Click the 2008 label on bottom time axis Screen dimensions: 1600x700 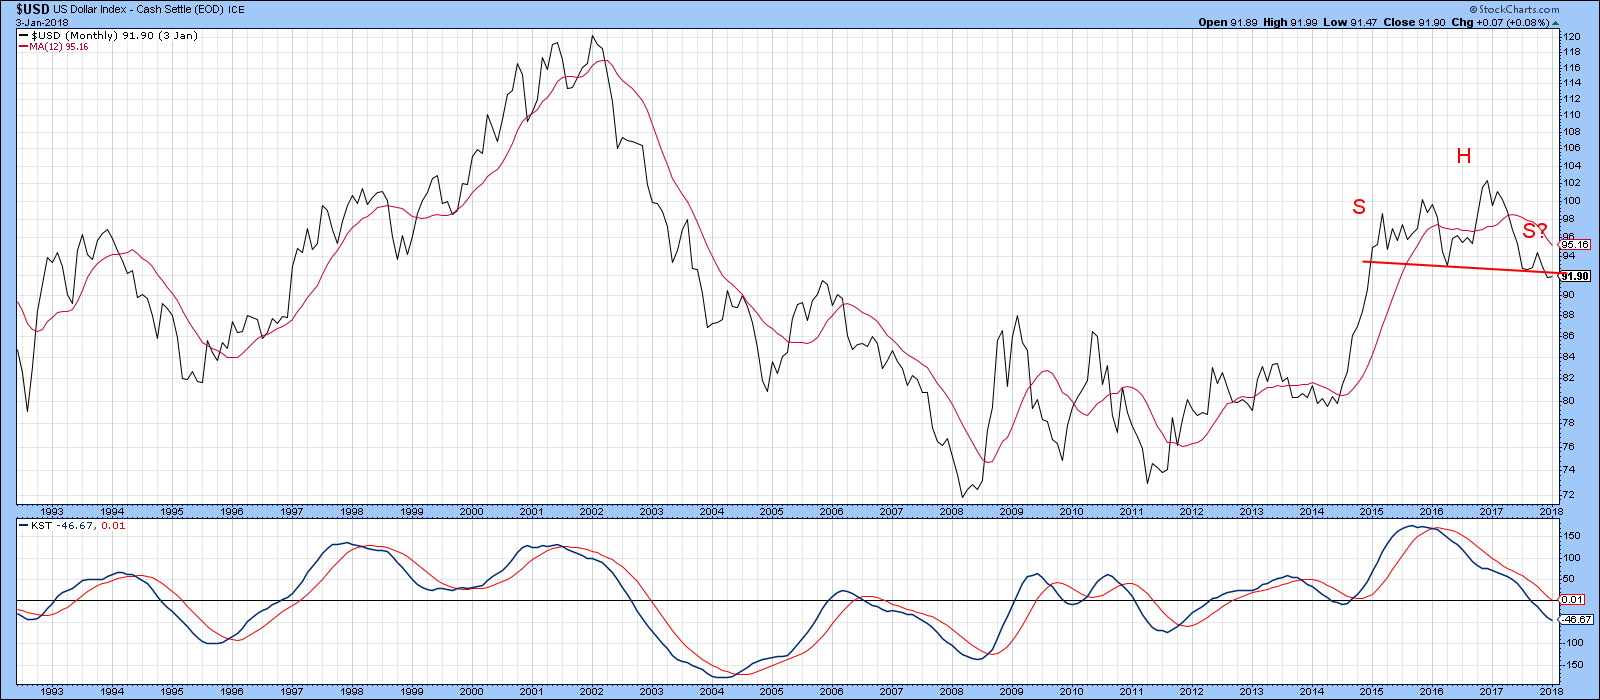952,510
